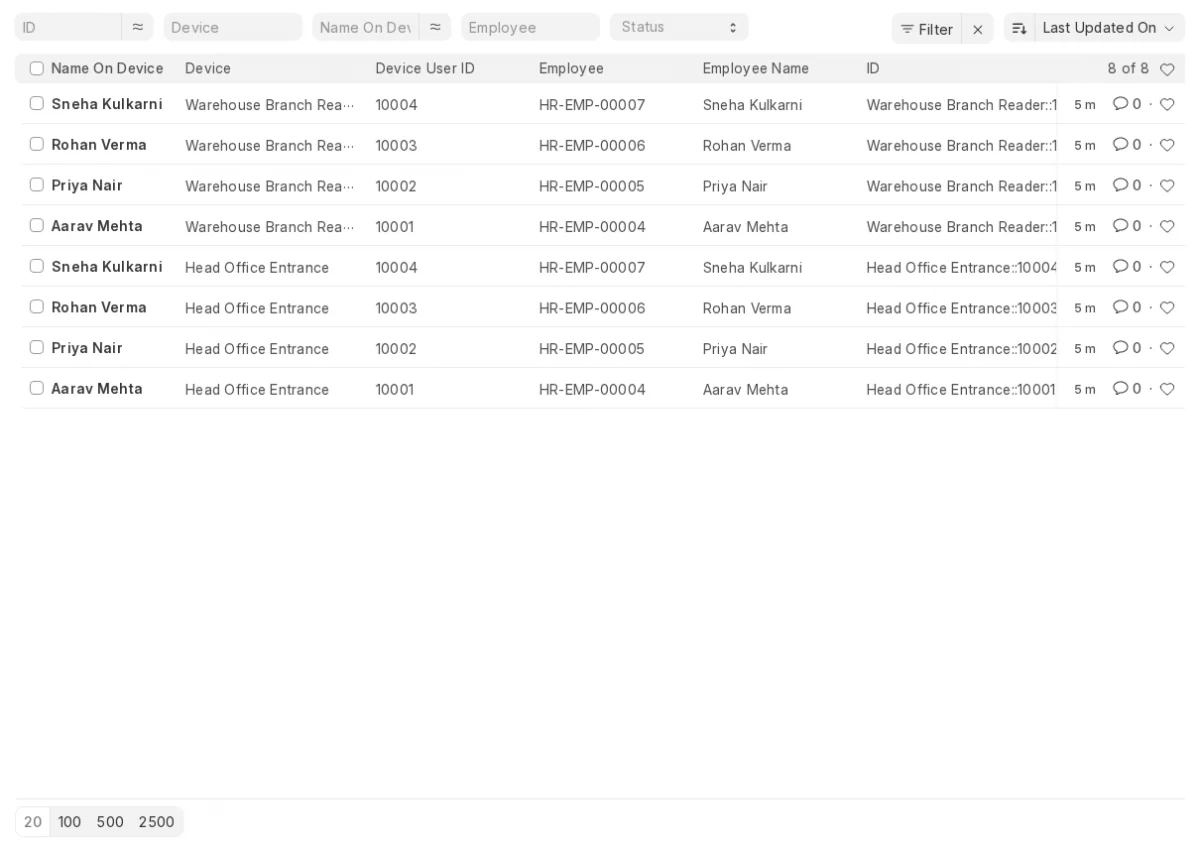Set page size to 20
The width and height of the screenshot is (1200, 844).
point(33,822)
